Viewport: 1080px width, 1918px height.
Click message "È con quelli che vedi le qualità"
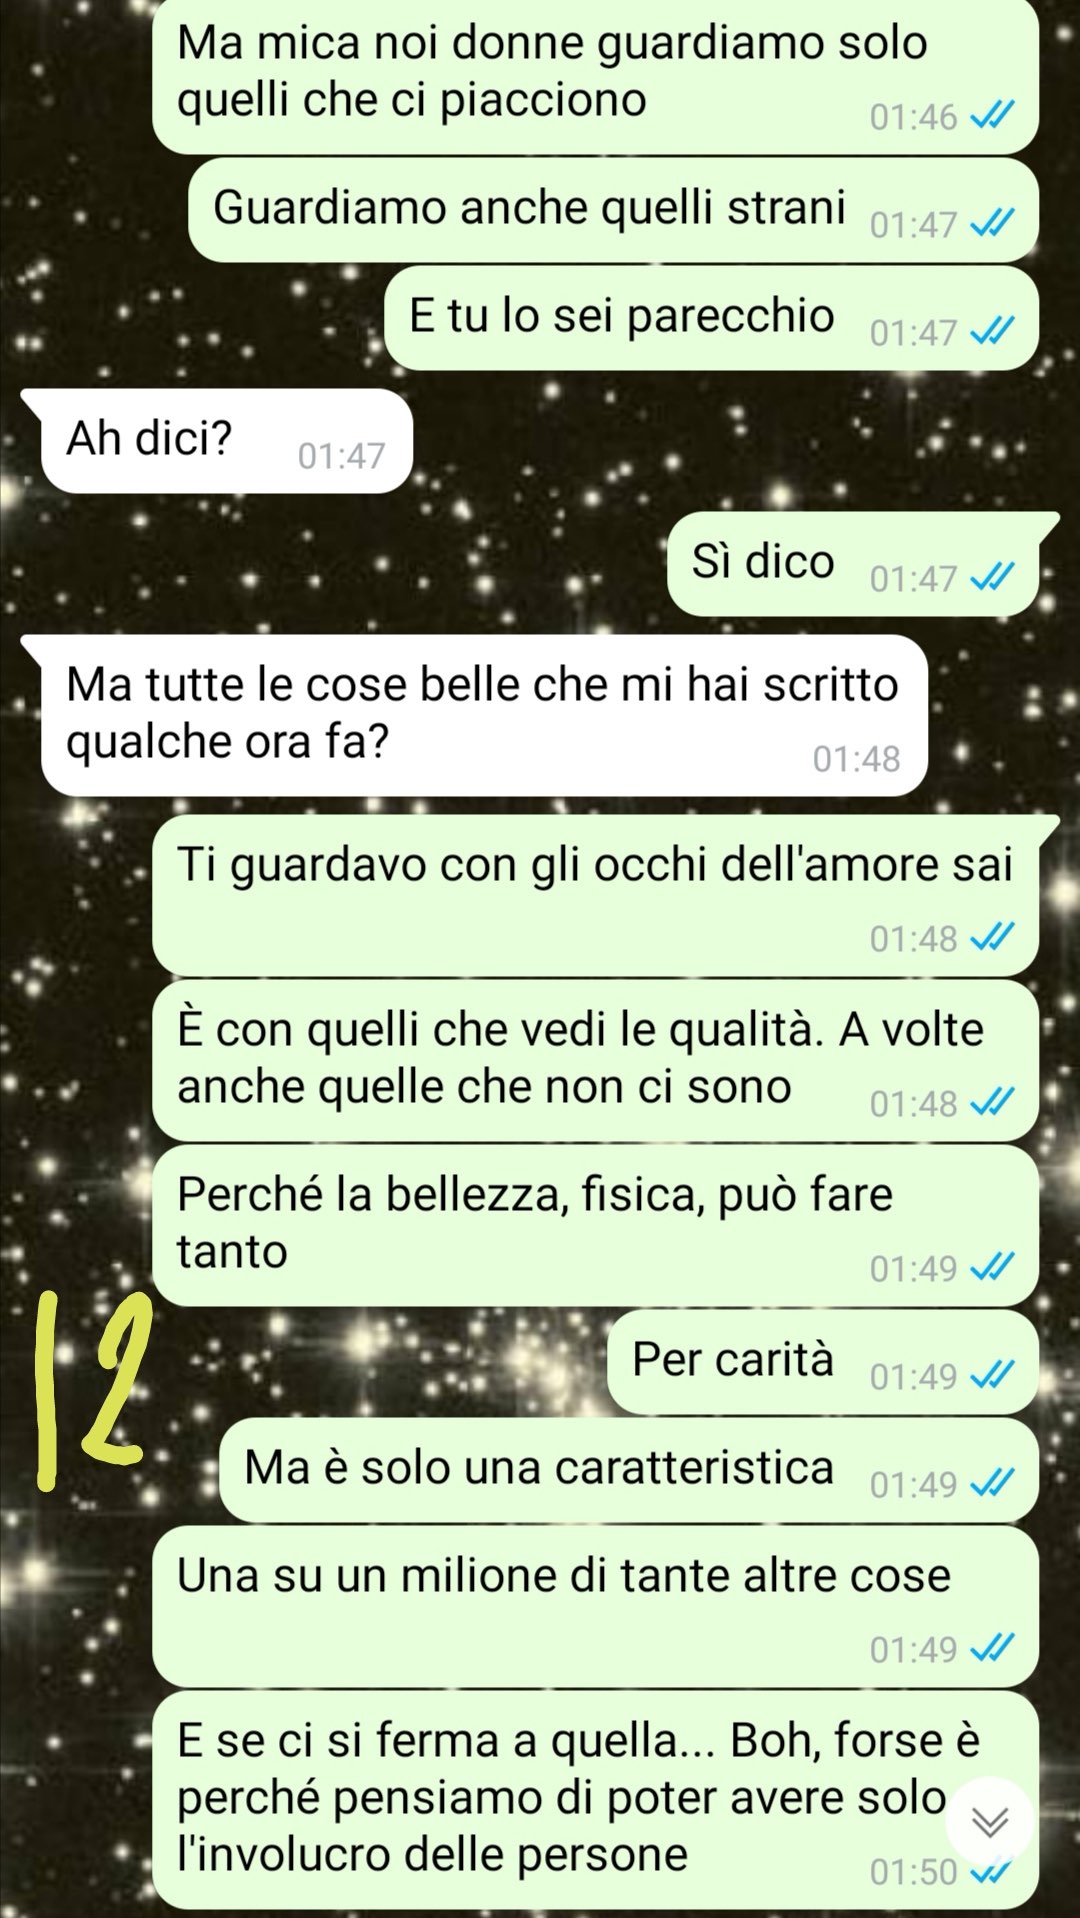point(596,1060)
